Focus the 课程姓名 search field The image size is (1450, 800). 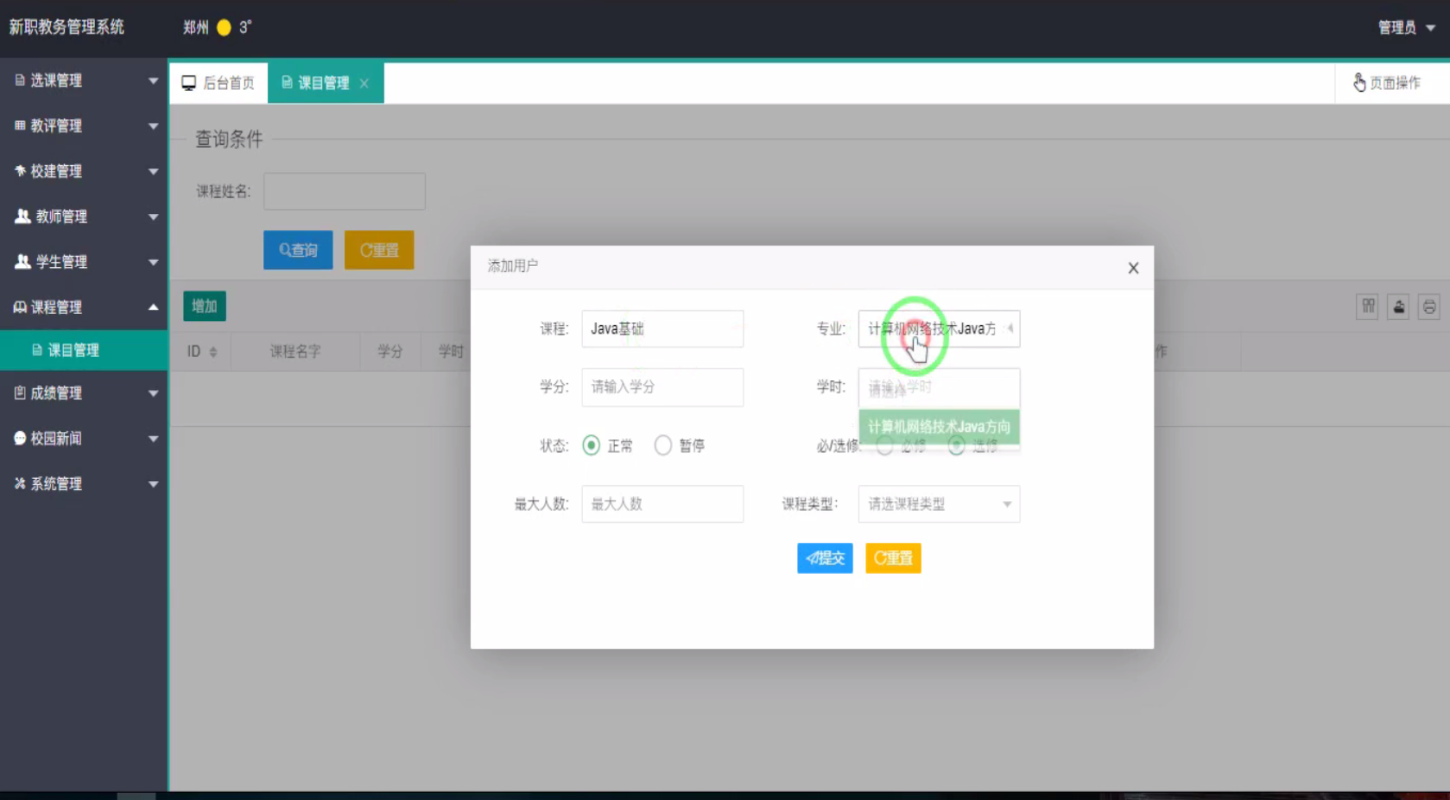click(344, 191)
